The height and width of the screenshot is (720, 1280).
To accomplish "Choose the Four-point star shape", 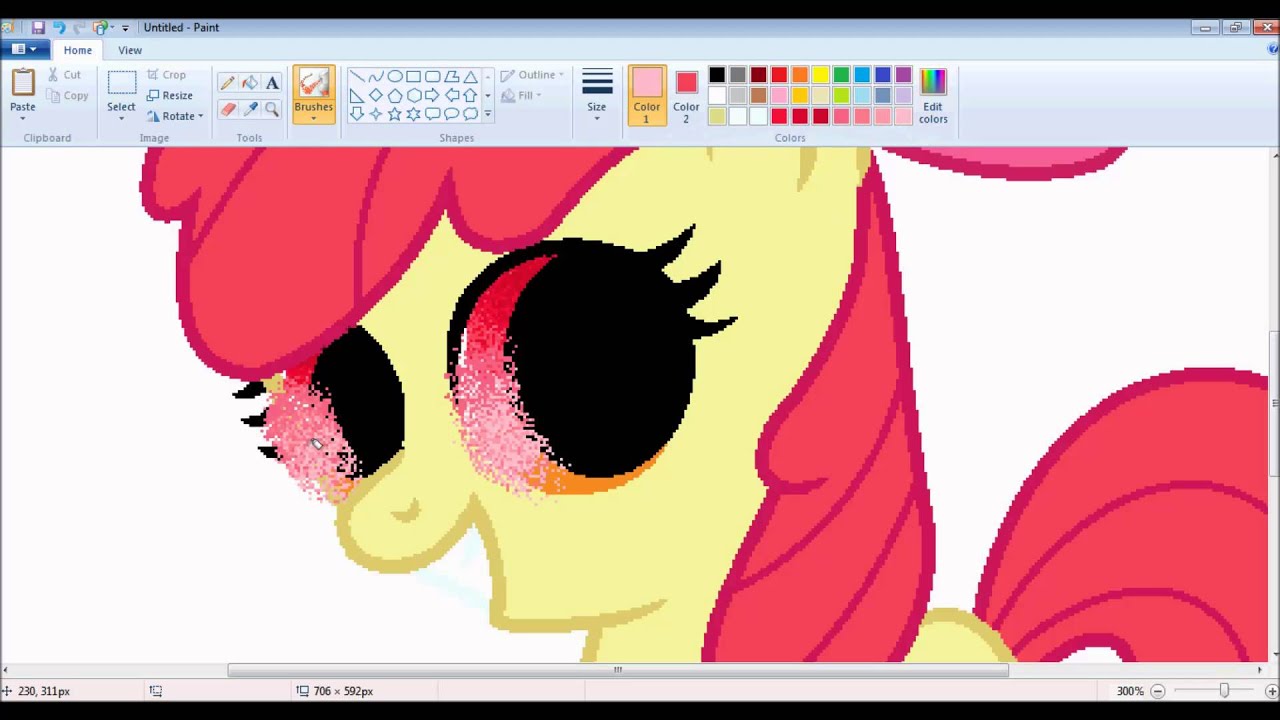I will [x=375, y=114].
